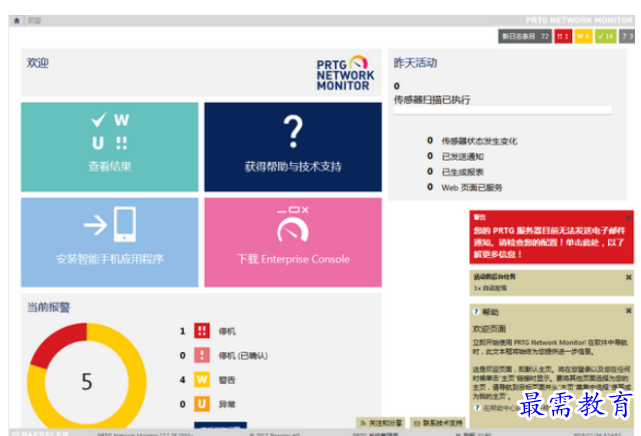Image resolution: width=641 pixels, height=436 pixels.
Task: Open the 下载 Enterprise Console pink tile
Action: click(x=293, y=242)
